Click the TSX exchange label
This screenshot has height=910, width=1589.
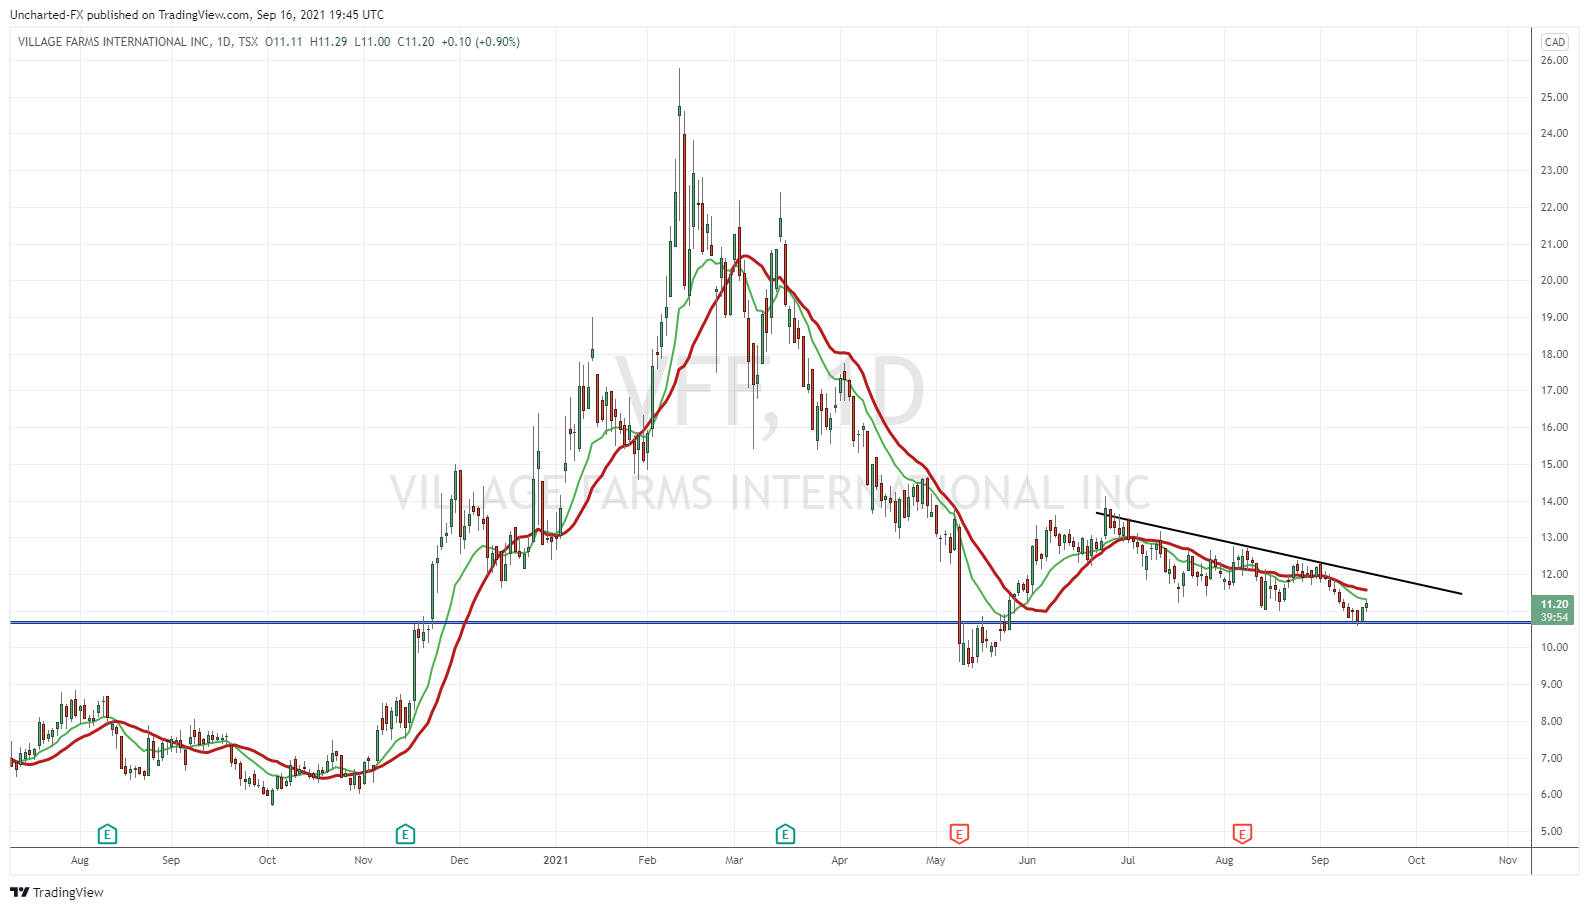(x=248, y=42)
